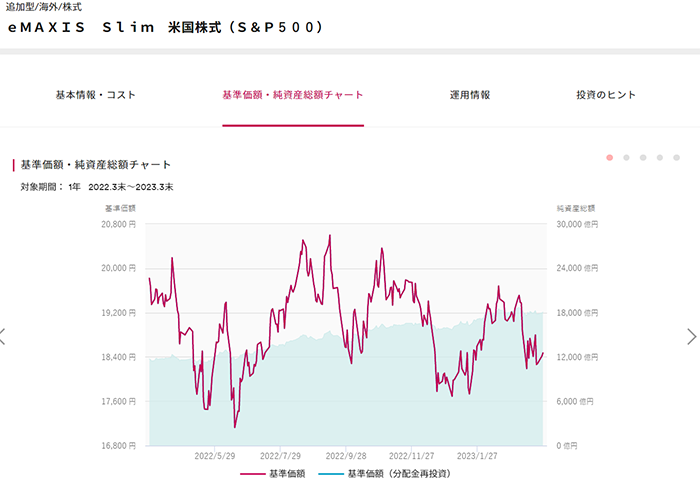The width and height of the screenshot is (700, 496).
Task: Click the 17,600 円 y-axis label
Action: pos(118,401)
